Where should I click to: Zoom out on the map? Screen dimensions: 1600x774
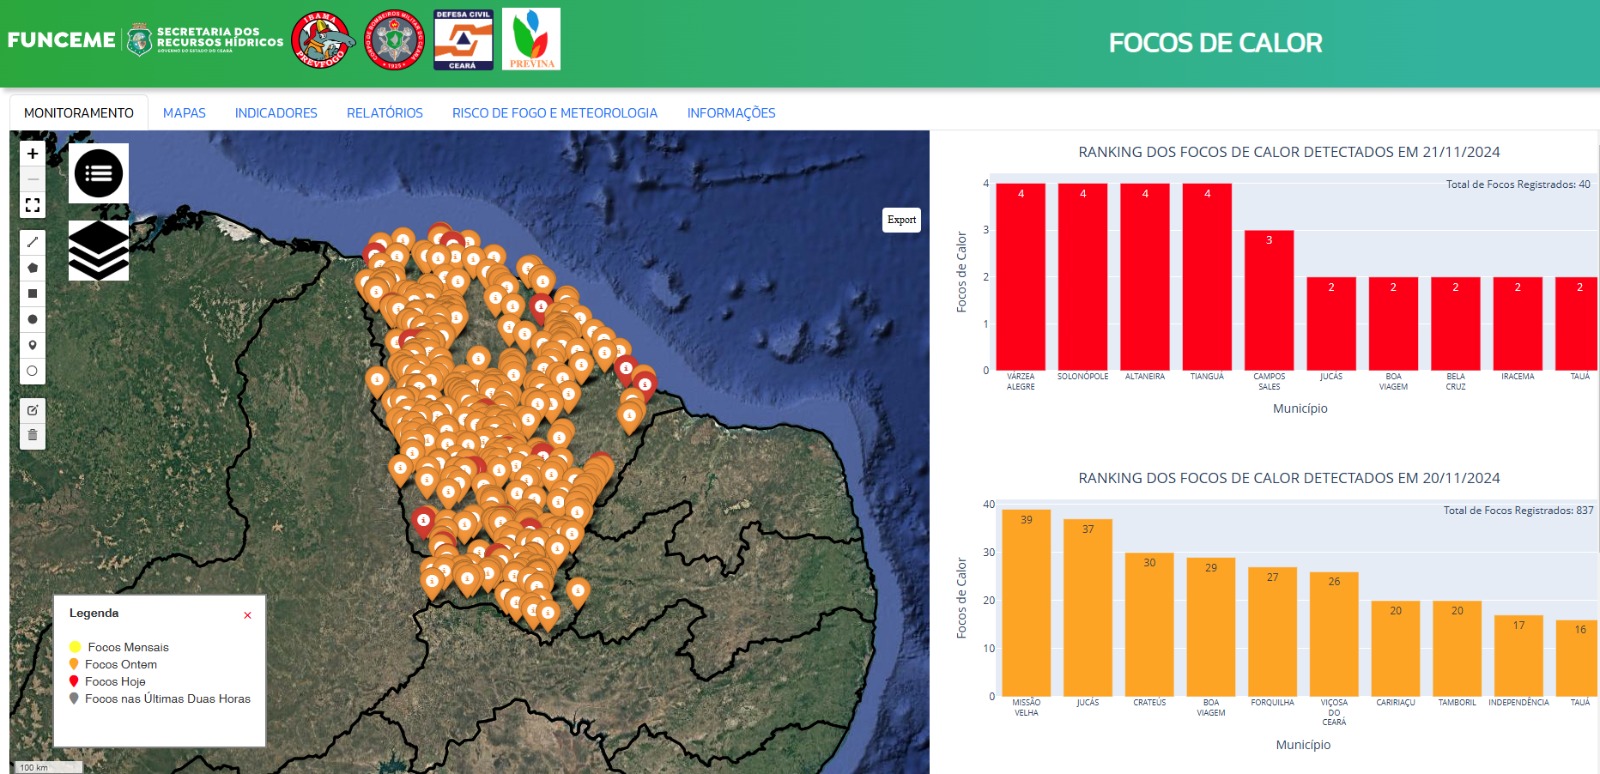pyautogui.click(x=33, y=179)
